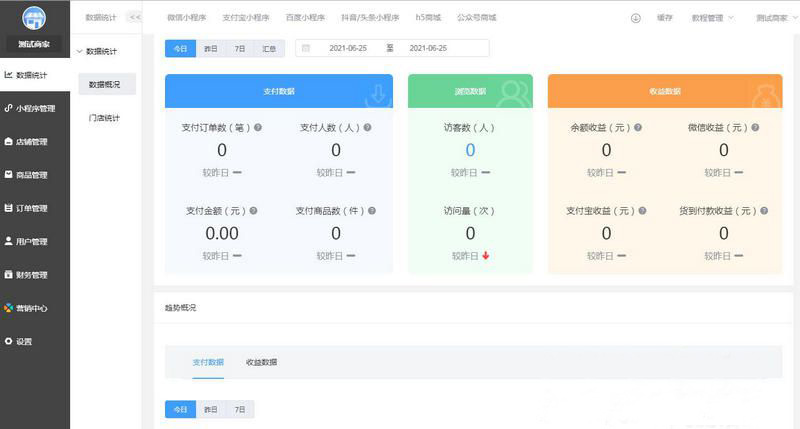Open 门店统计 in the submenu
Screen dimensions: 800x429
click(104, 118)
